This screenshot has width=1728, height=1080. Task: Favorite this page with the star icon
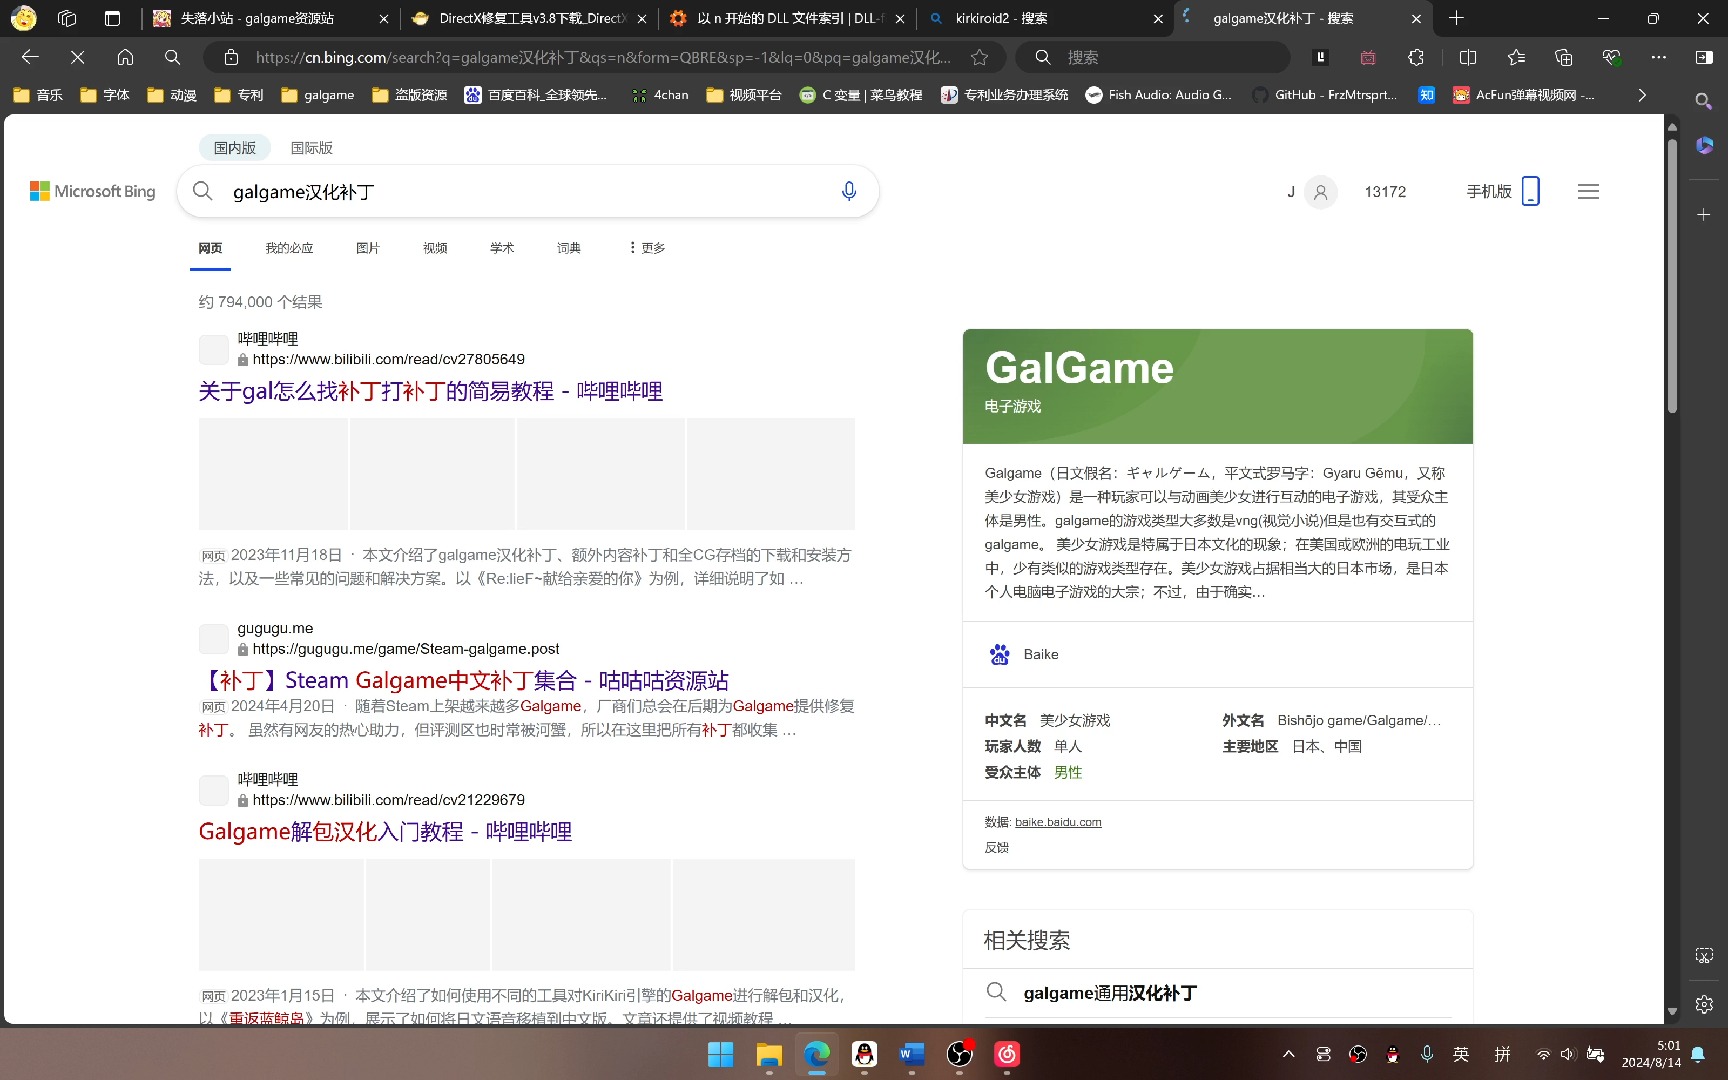tap(980, 57)
